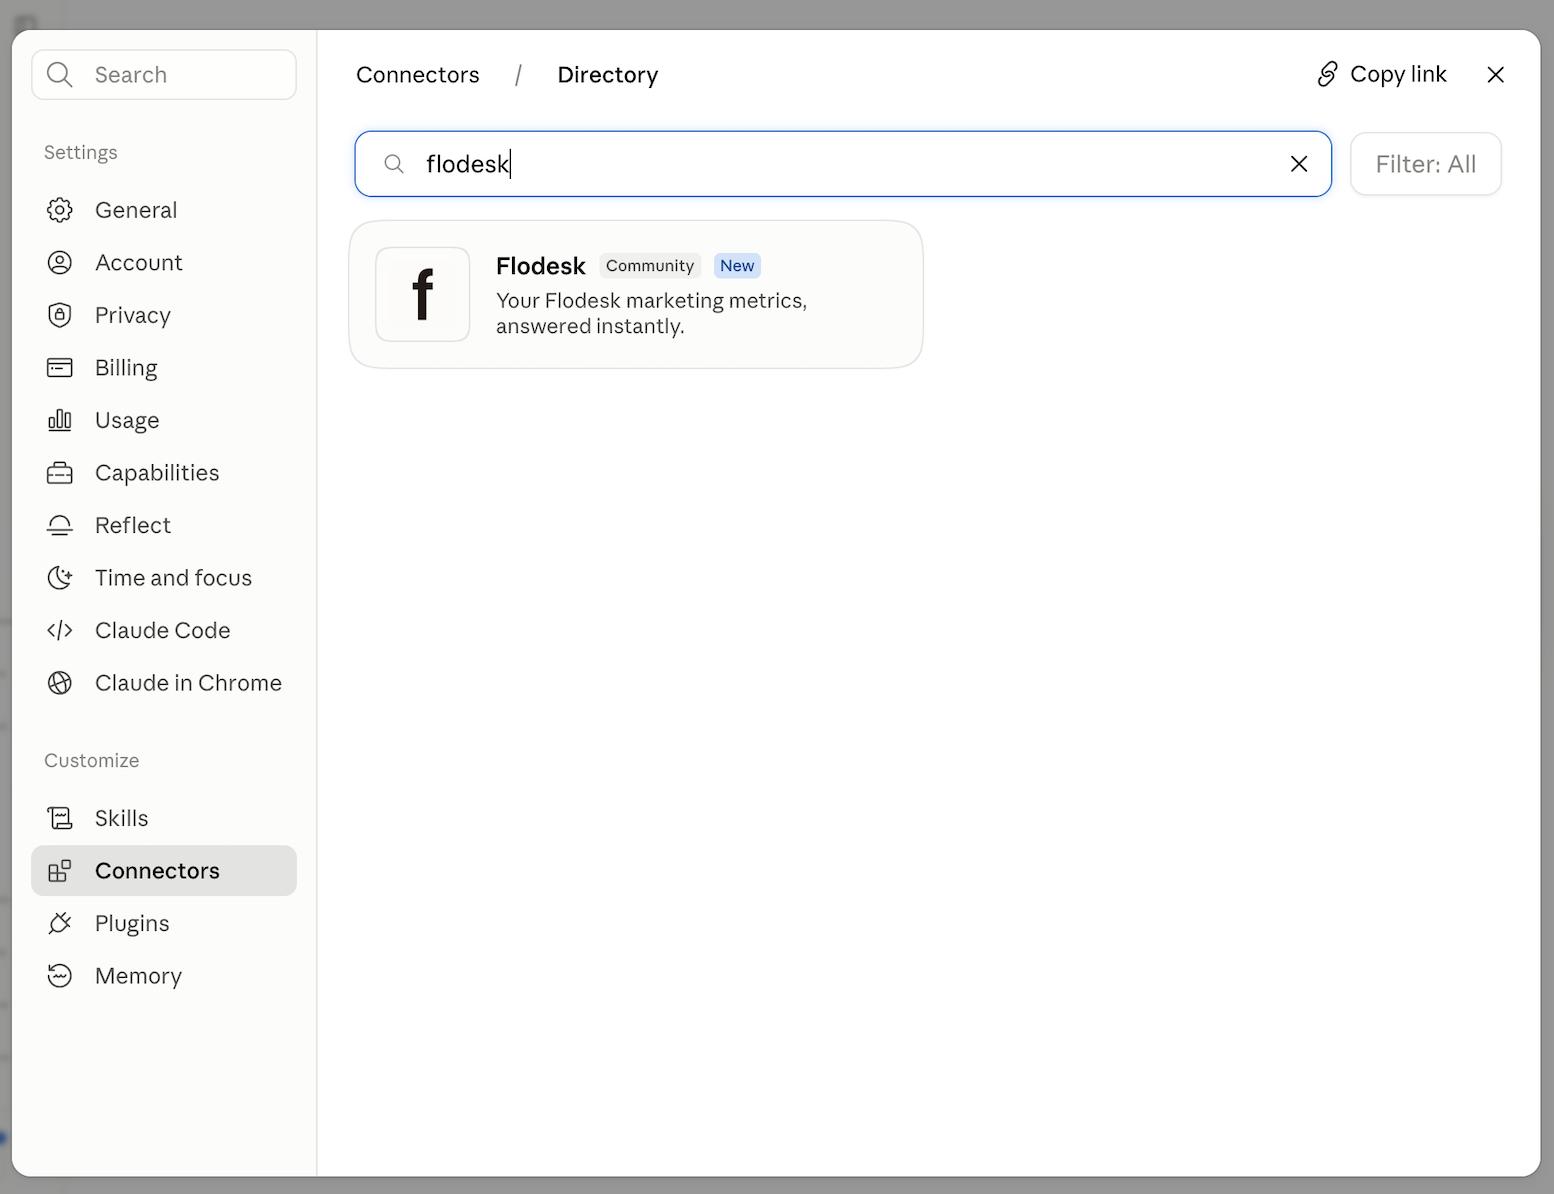This screenshot has width=1554, height=1194.
Task: Click the Flodesk description text
Action: coord(651,313)
